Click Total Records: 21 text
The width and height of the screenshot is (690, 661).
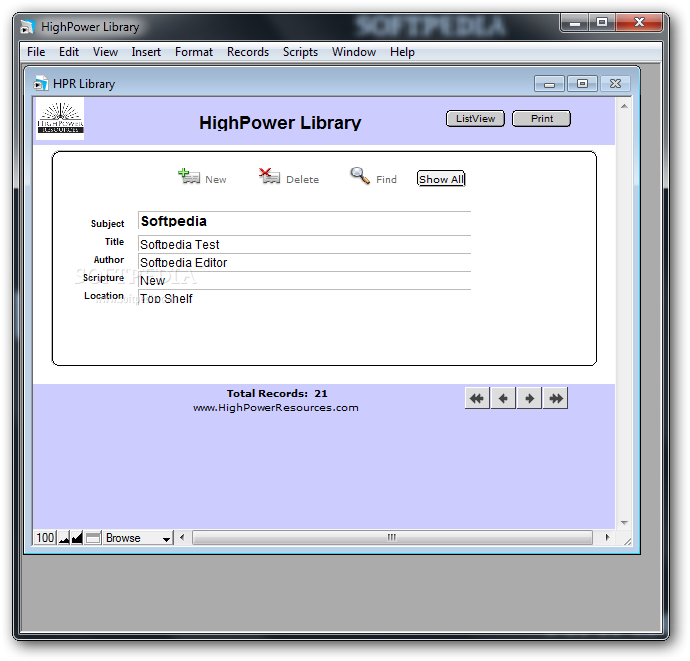[277, 393]
